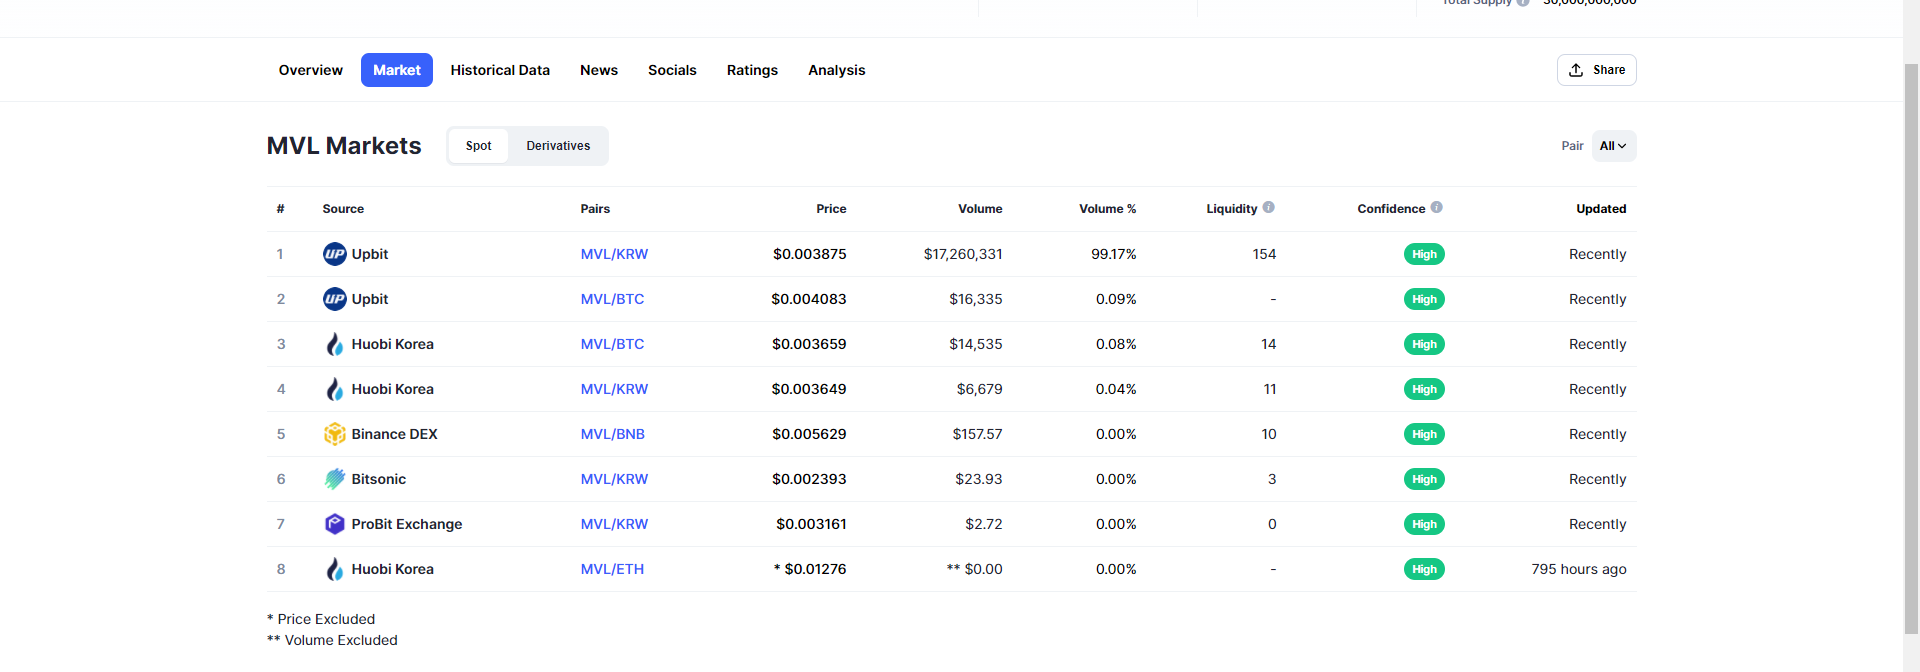Click the Share button
The height and width of the screenshot is (672, 1920).
pos(1597,70)
